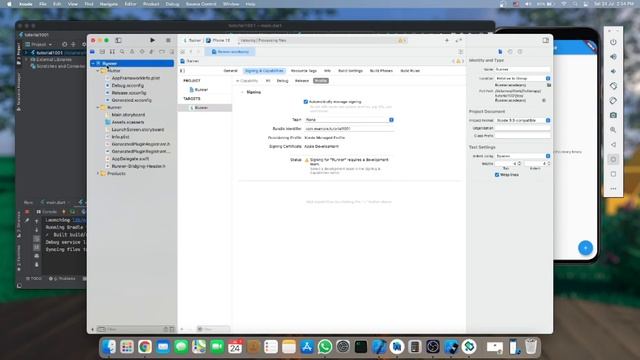The width and height of the screenshot is (640, 360).
Task: Toggle the Xcode navigator sidebar icon
Action: click(118, 40)
